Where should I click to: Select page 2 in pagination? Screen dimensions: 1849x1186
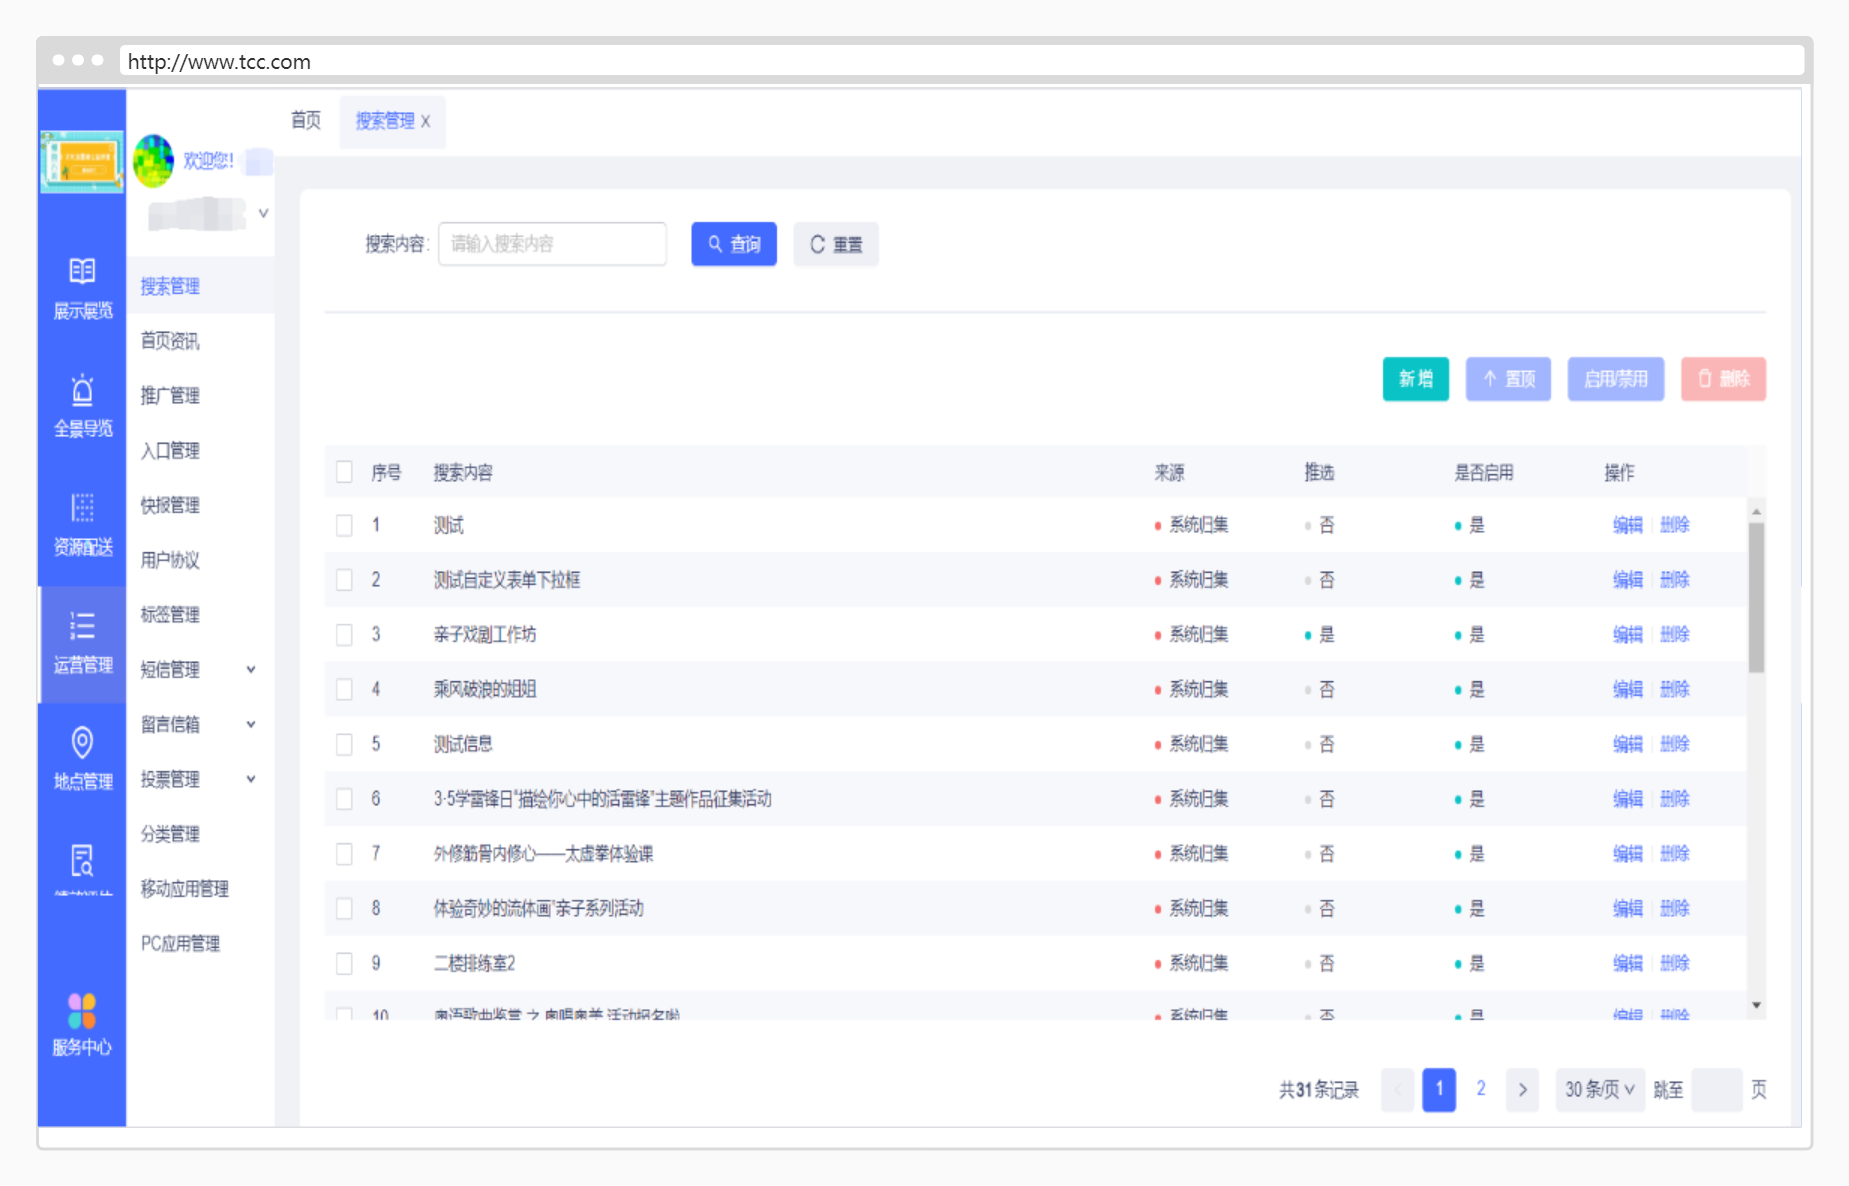click(x=1481, y=1088)
